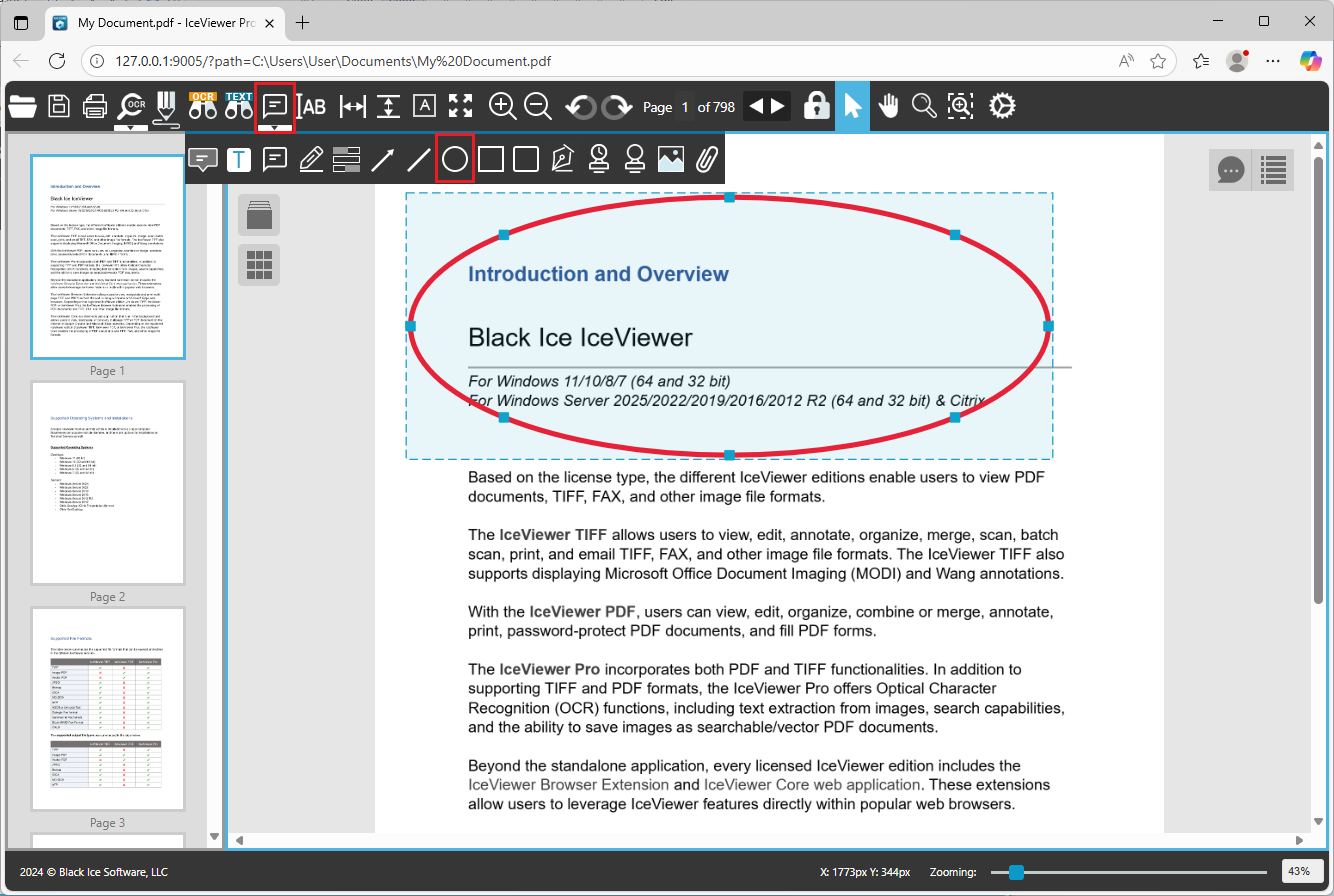The image size is (1334, 896).
Task: Rotate the page clockwise
Action: (x=618, y=107)
